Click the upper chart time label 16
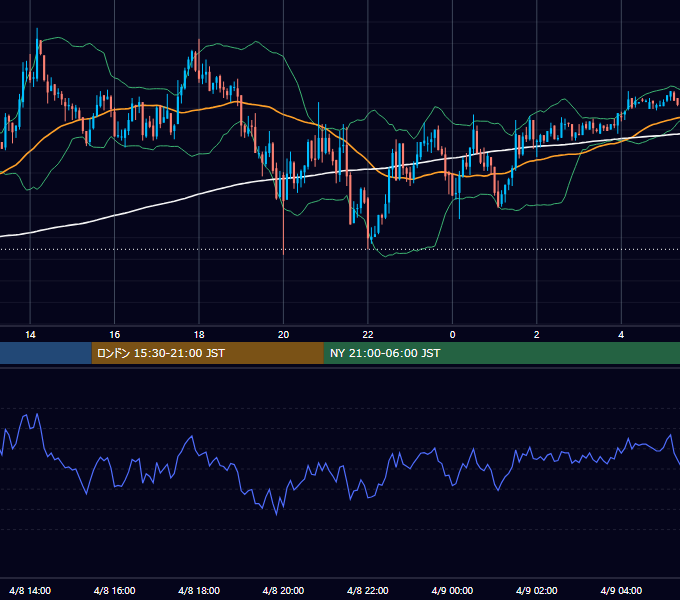680x600 pixels. tap(114, 335)
